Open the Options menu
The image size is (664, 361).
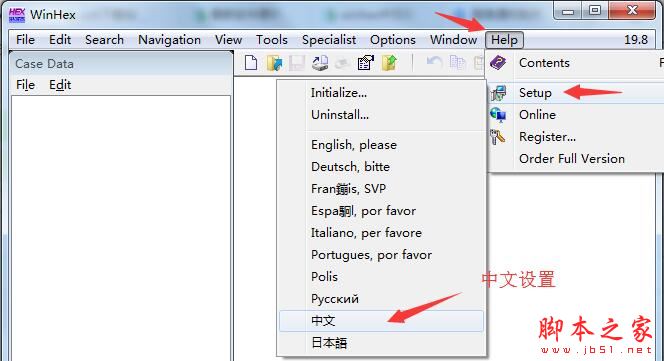(x=393, y=40)
